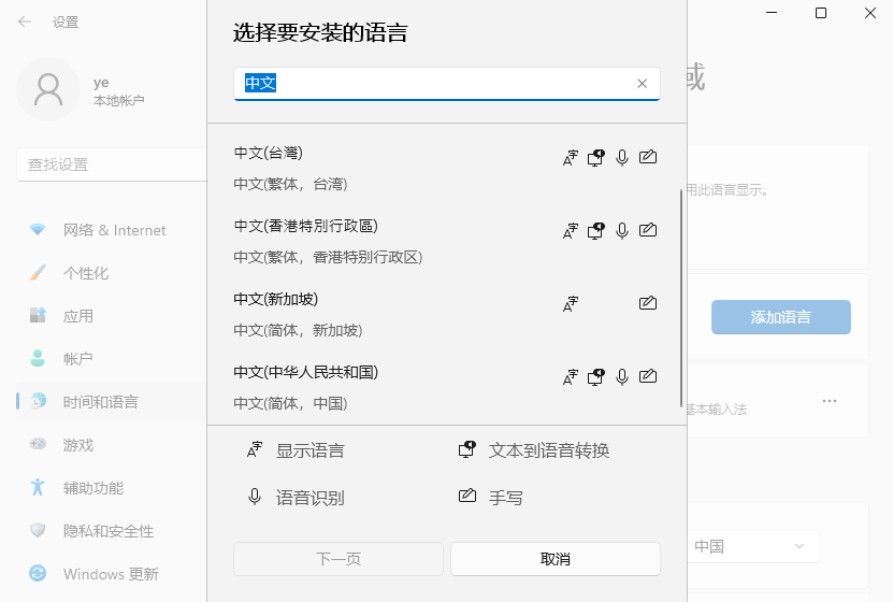The image size is (893, 602).
Task: Select the text-to-speech icon for 中文(香港特别行政區)
Action: [596, 229]
